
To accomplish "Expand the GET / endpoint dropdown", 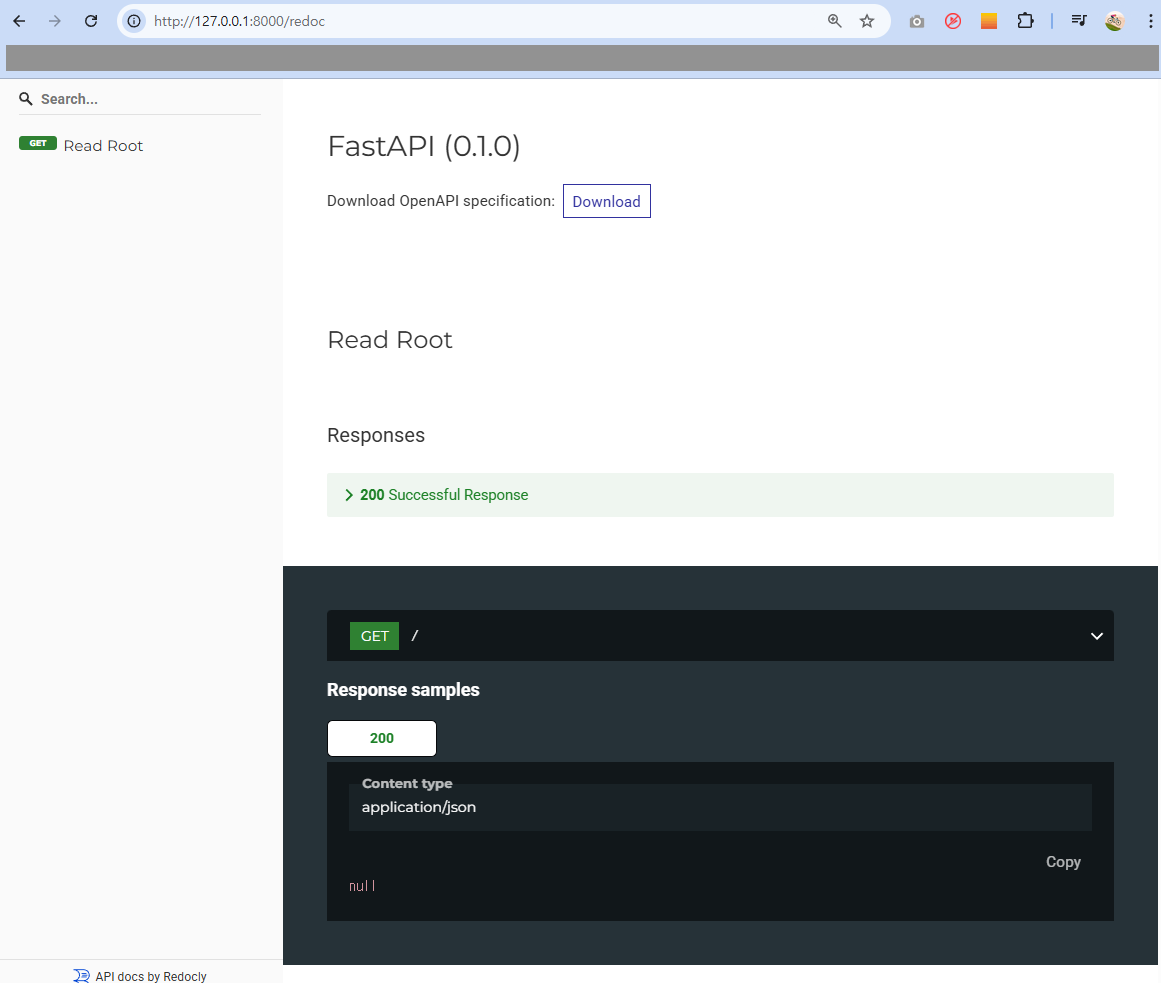I will pos(720,636).
